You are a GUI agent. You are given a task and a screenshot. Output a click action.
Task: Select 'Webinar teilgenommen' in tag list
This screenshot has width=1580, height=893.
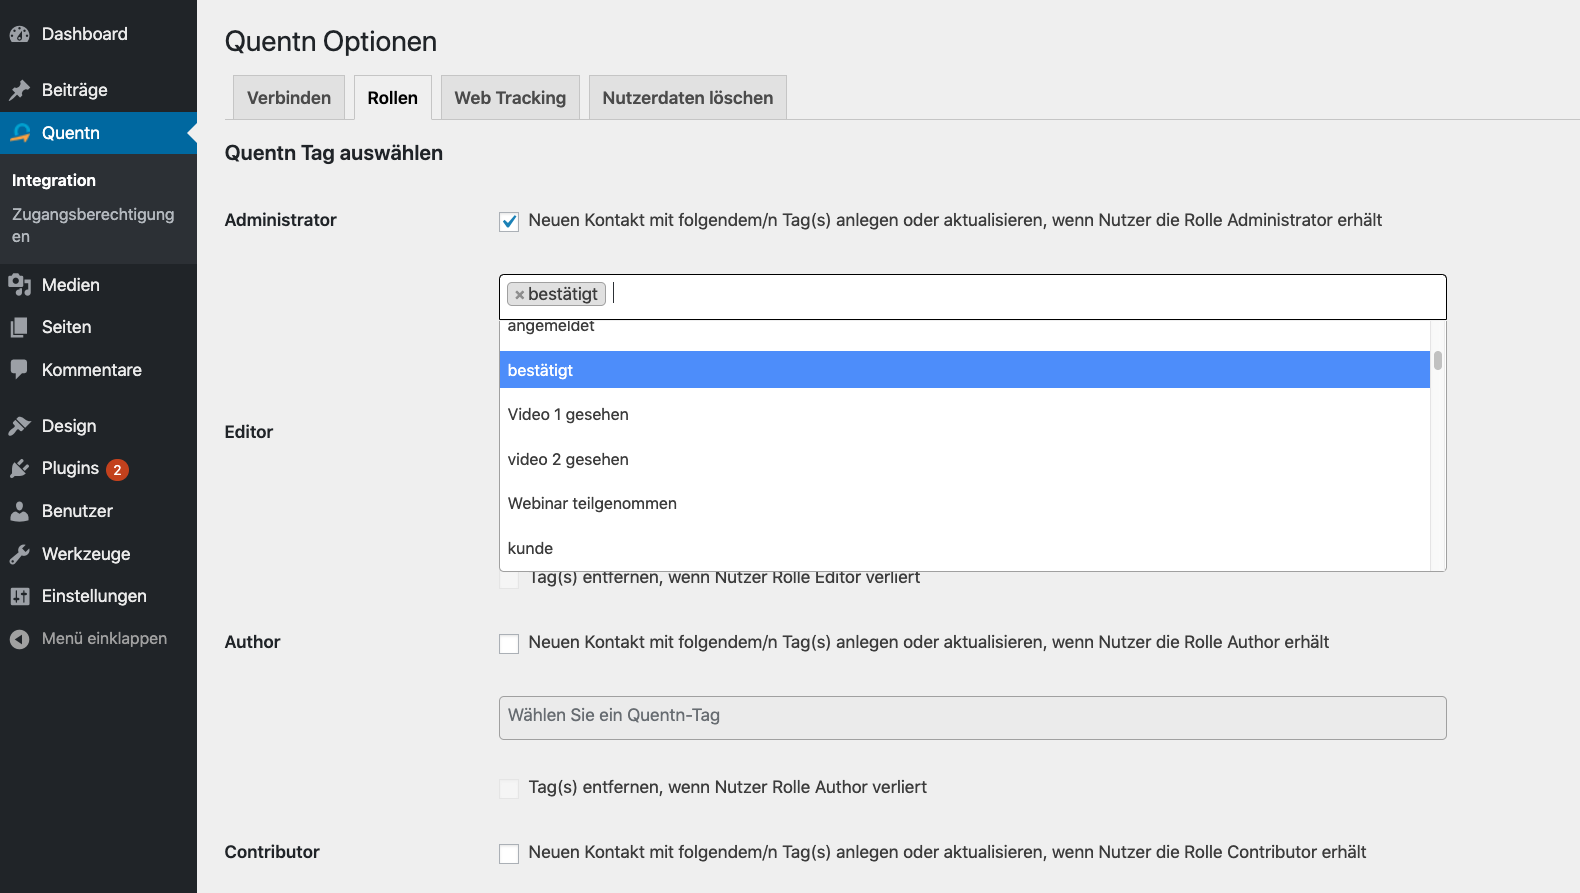[592, 503]
